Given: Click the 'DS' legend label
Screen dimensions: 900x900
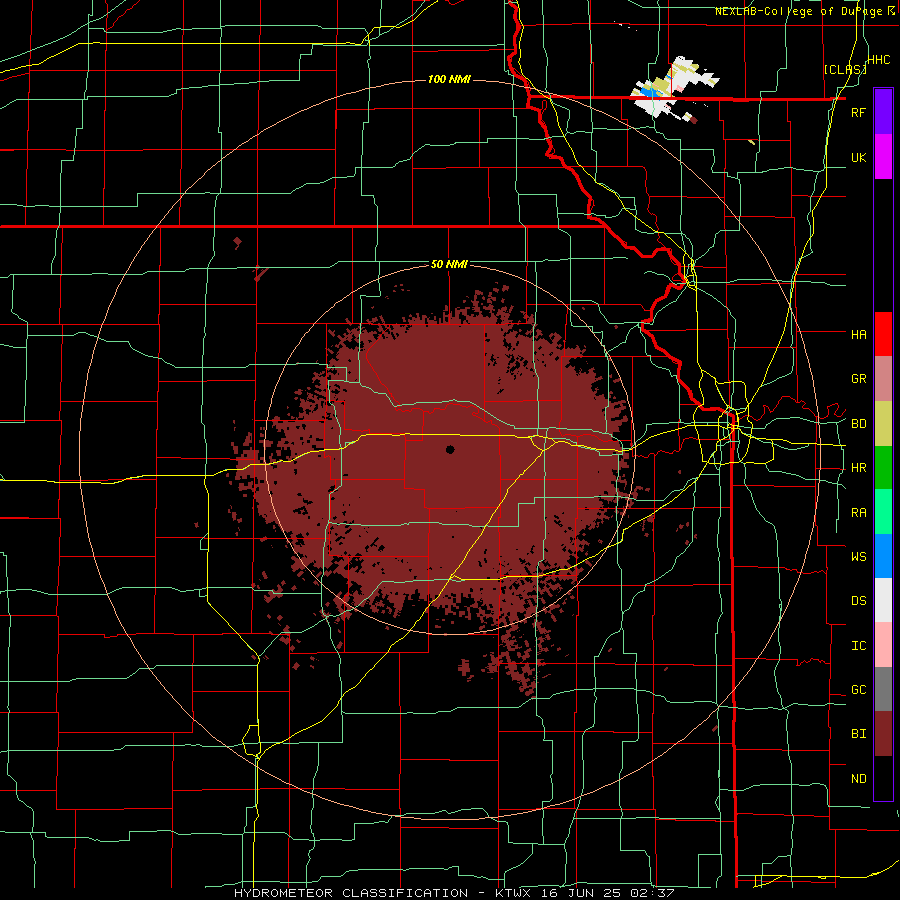Looking at the screenshot, I should point(858,601).
